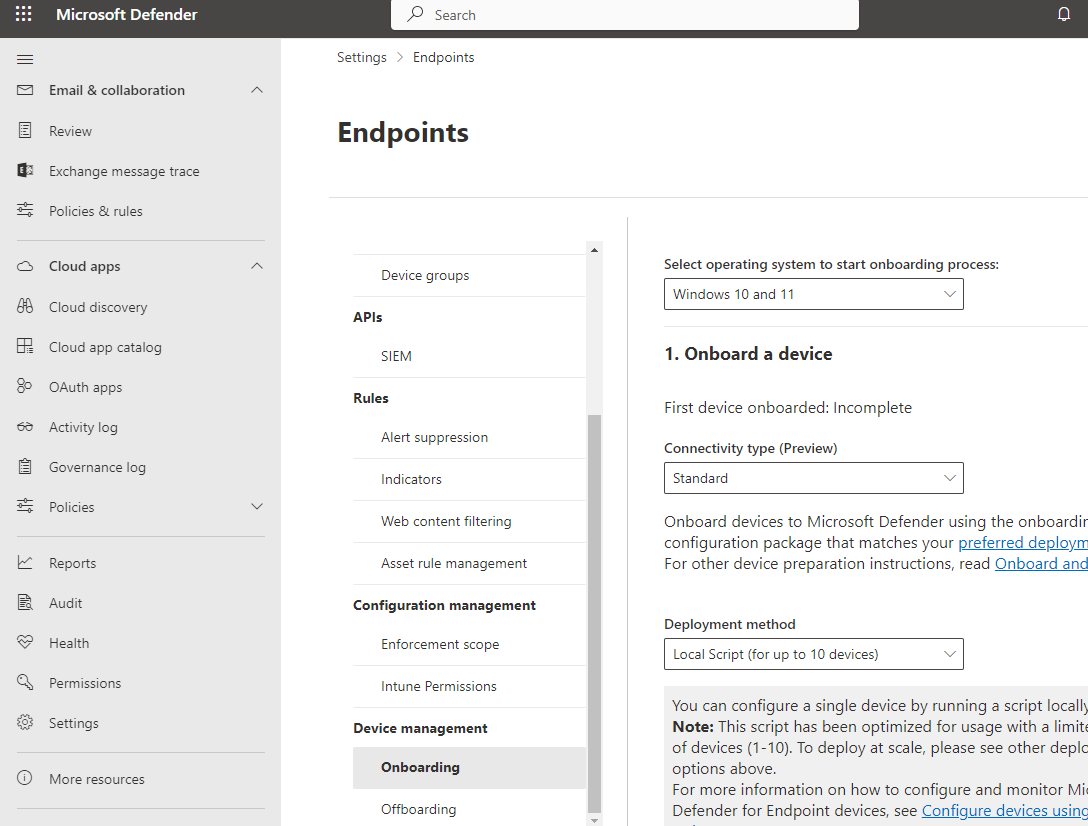Click the settings list scrollbar thumb

pyautogui.click(x=594, y=613)
